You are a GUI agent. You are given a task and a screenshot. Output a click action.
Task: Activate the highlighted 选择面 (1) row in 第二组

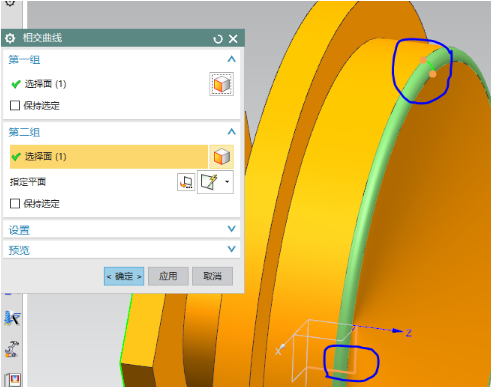(x=109, y=157)
